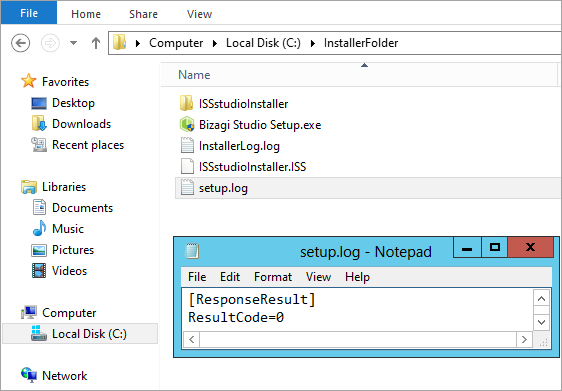Select Libraries in navigation pane

64,187
